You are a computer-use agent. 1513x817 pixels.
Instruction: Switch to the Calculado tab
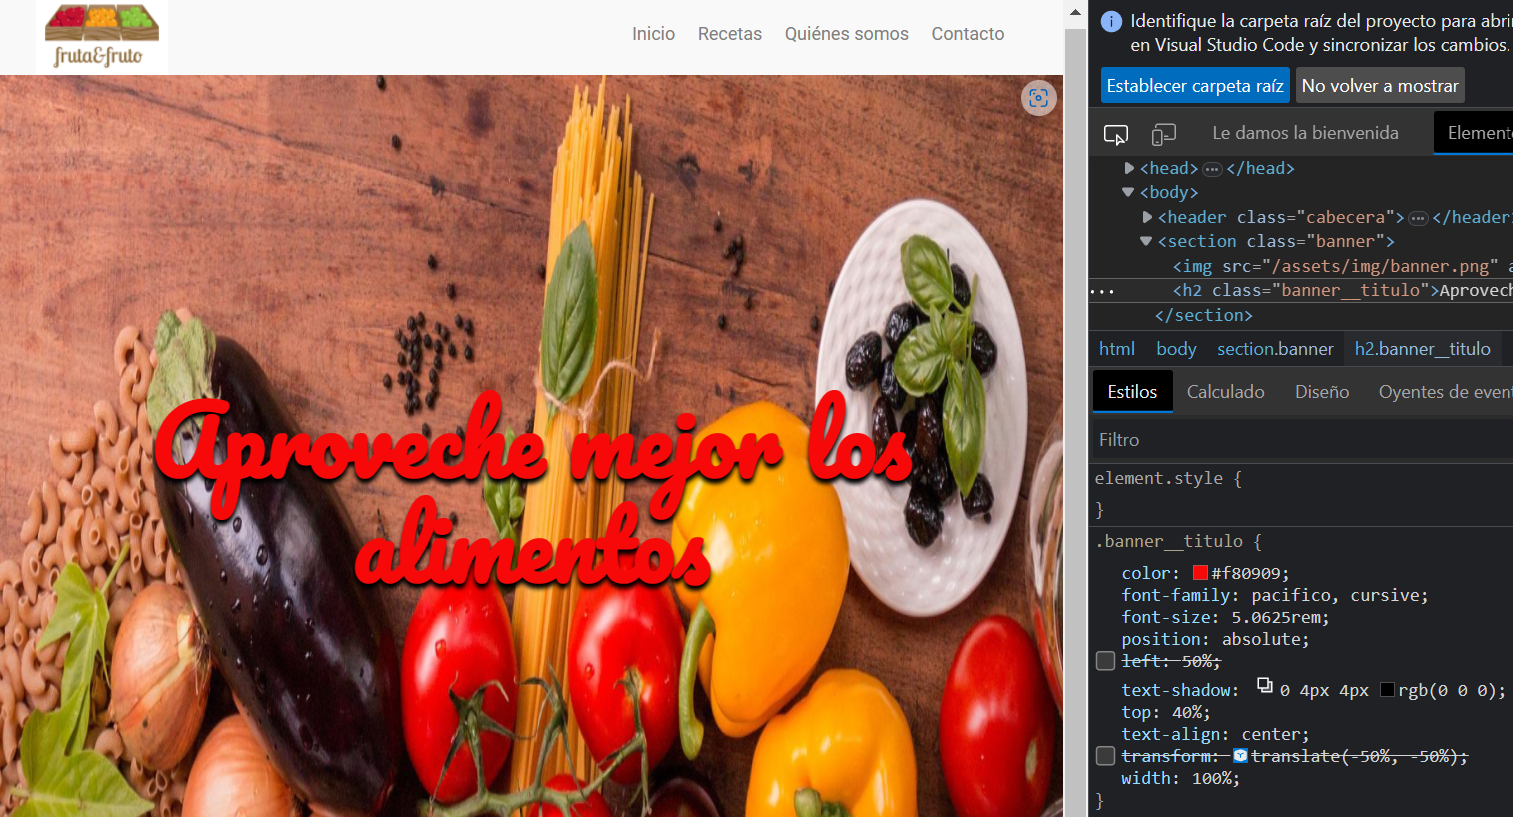coord(1225,392)
